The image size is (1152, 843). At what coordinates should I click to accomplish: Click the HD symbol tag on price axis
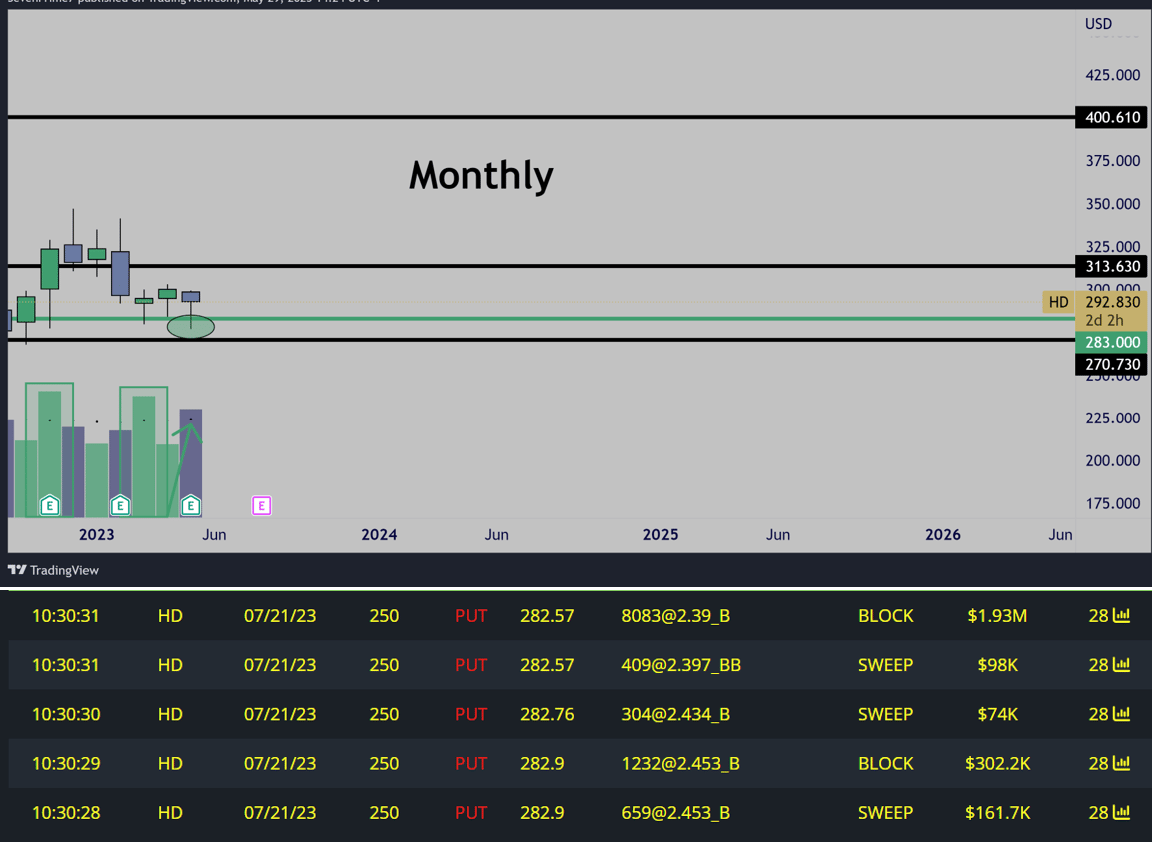[x=1059, y=302]
